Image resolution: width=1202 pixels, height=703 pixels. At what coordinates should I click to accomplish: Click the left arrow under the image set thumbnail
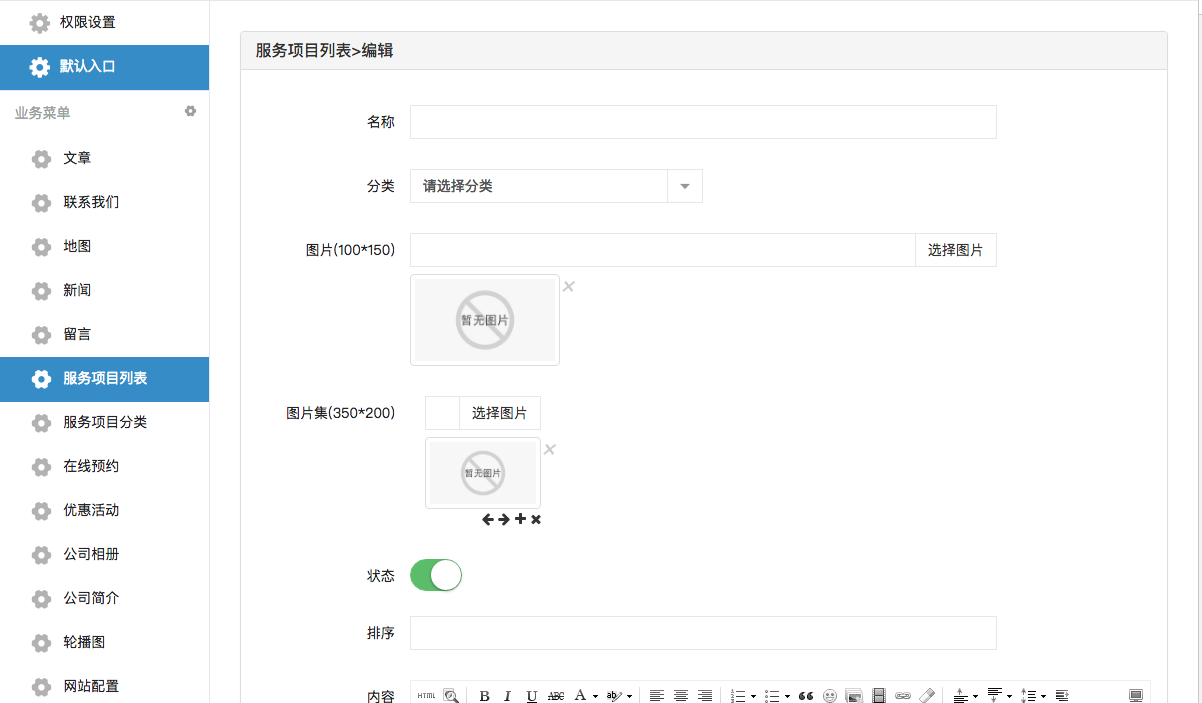click(488, 519)
